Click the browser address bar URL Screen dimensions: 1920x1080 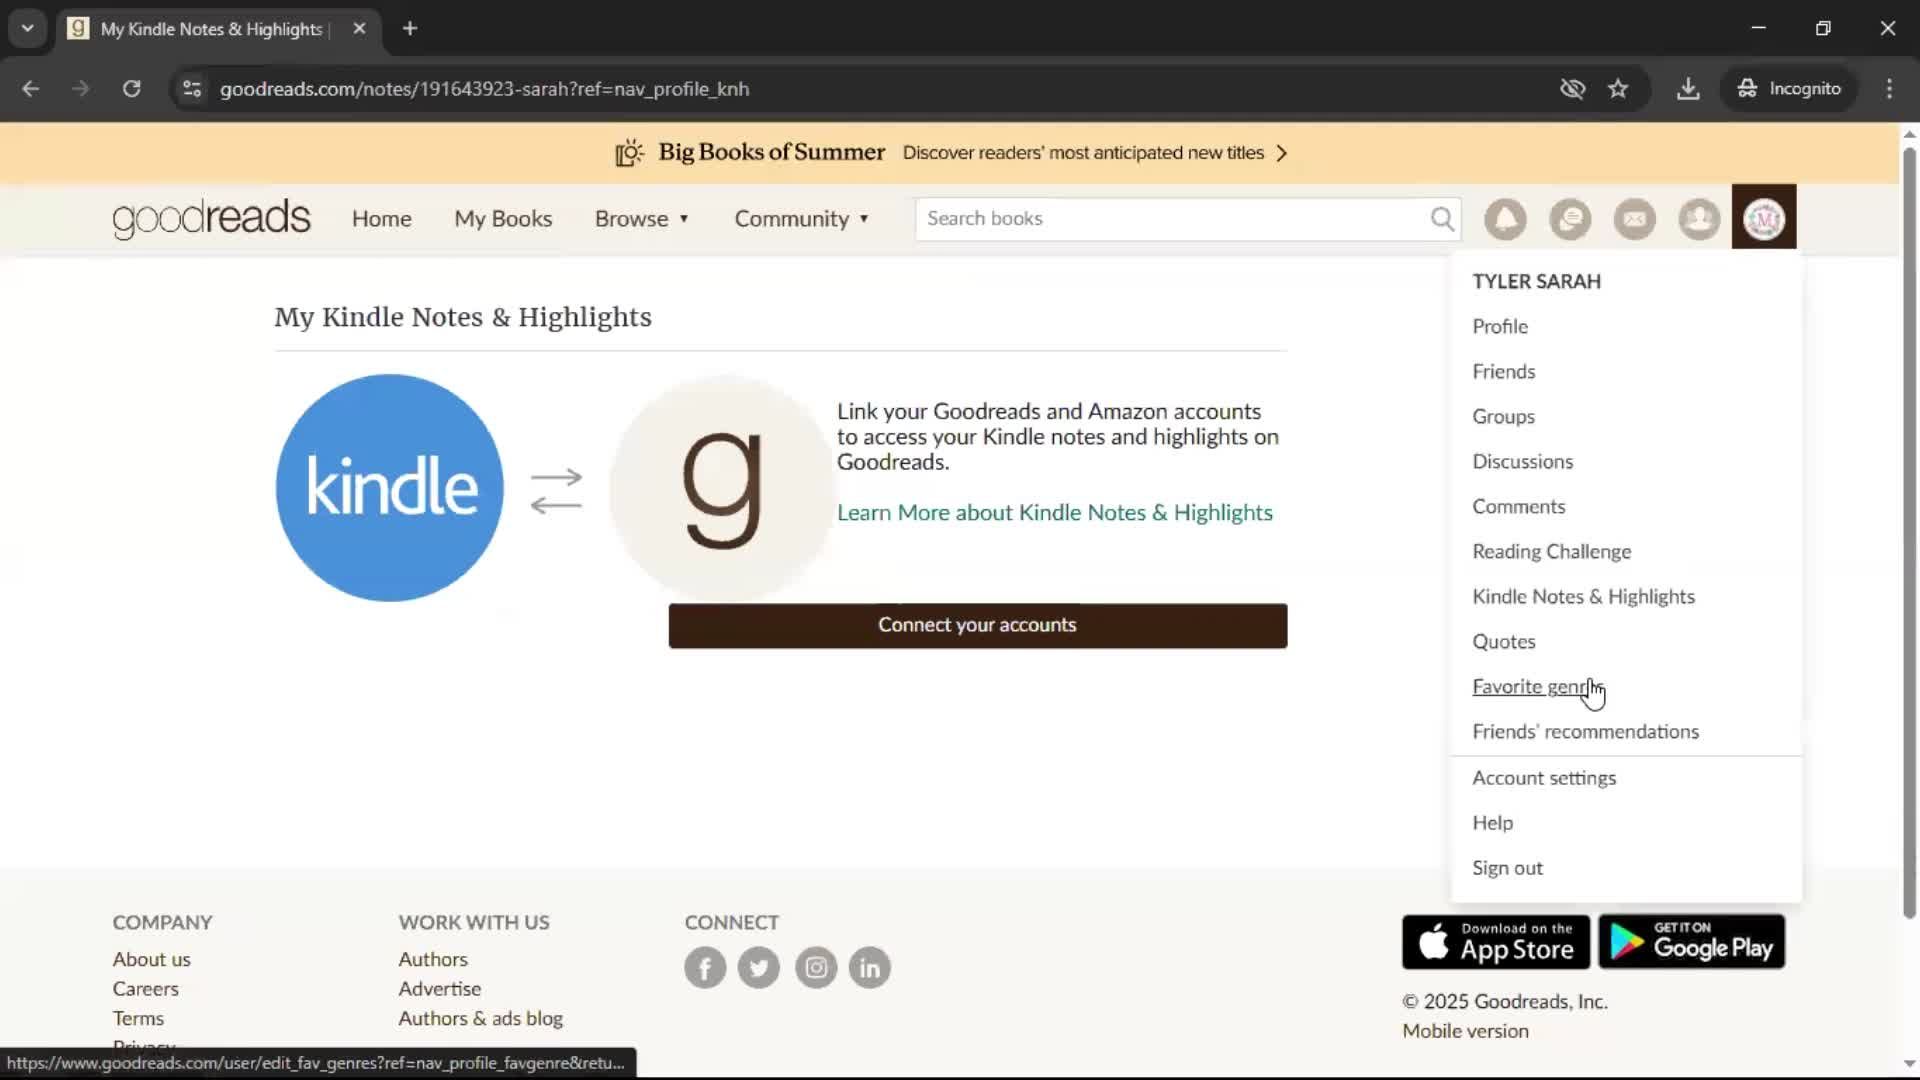484,88
